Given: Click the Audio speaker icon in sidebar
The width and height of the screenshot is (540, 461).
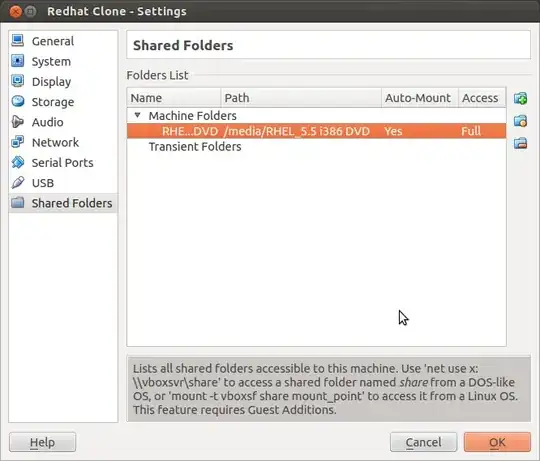Looking at the screenshot, I should pyautogui.click(x=18, y=122).
